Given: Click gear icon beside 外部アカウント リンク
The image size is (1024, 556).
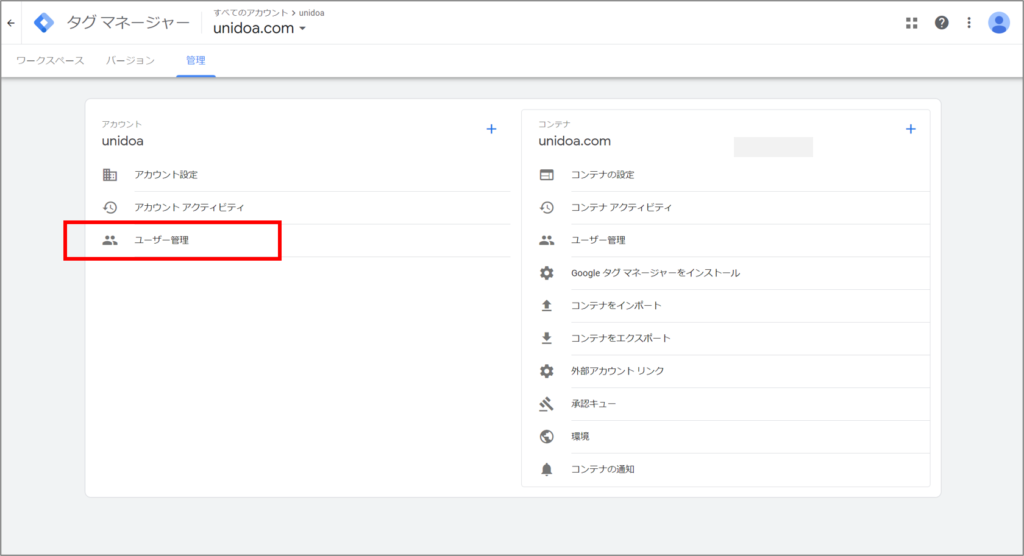Looking at the screenshot, I should click(x=547, y=371).
